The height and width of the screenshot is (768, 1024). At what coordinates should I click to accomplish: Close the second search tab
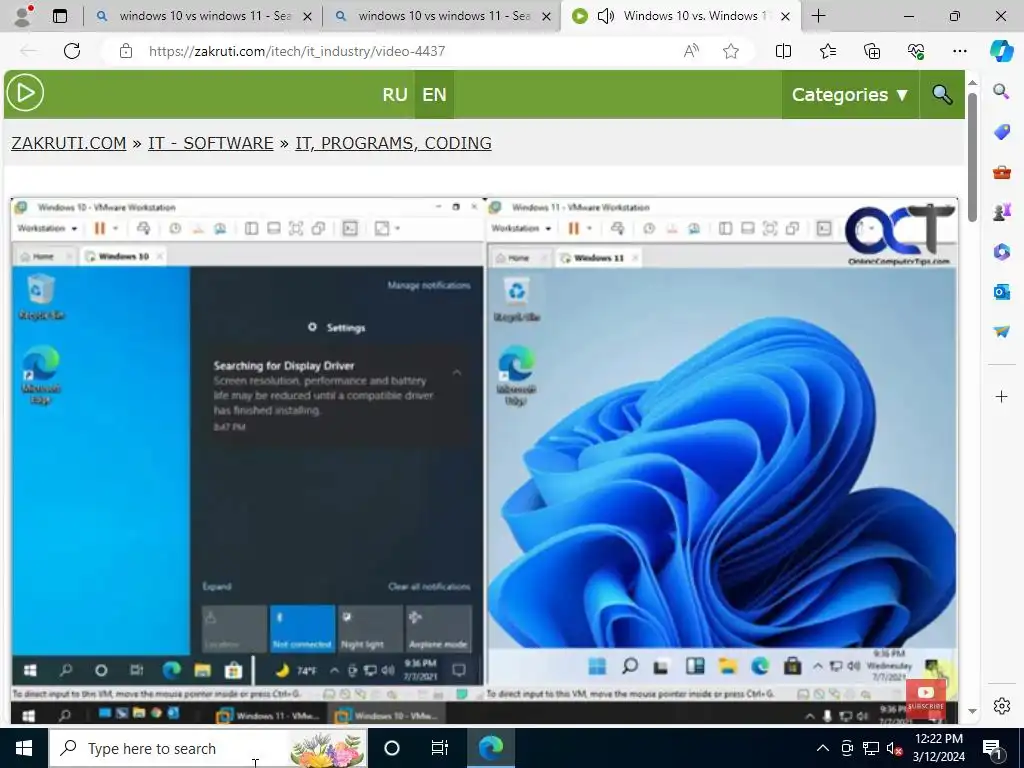pos(547,16)
